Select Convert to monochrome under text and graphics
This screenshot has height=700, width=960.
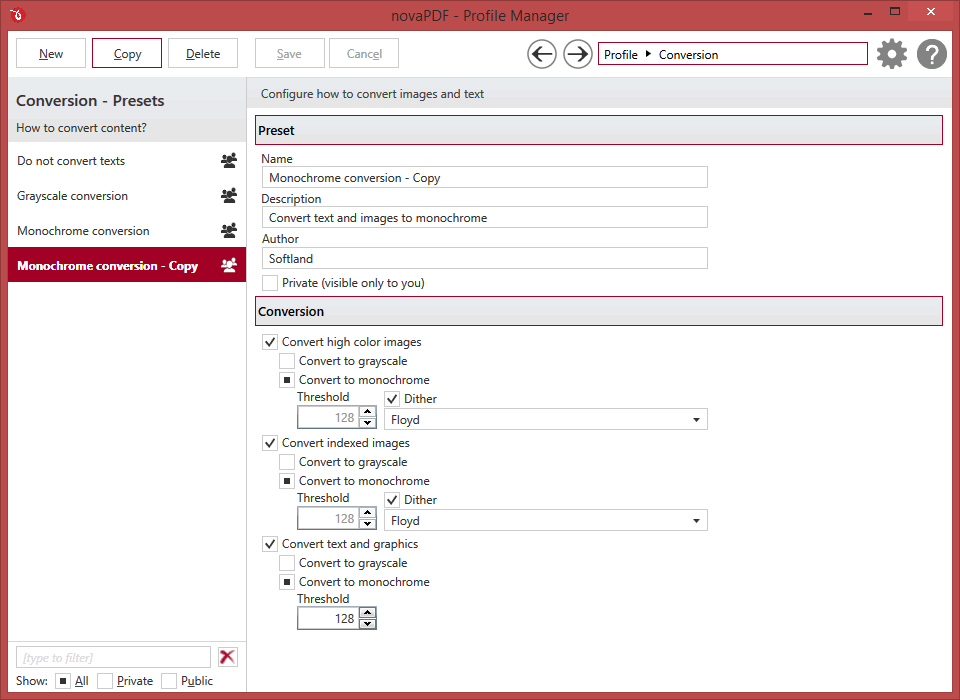(x=287, y=582)
